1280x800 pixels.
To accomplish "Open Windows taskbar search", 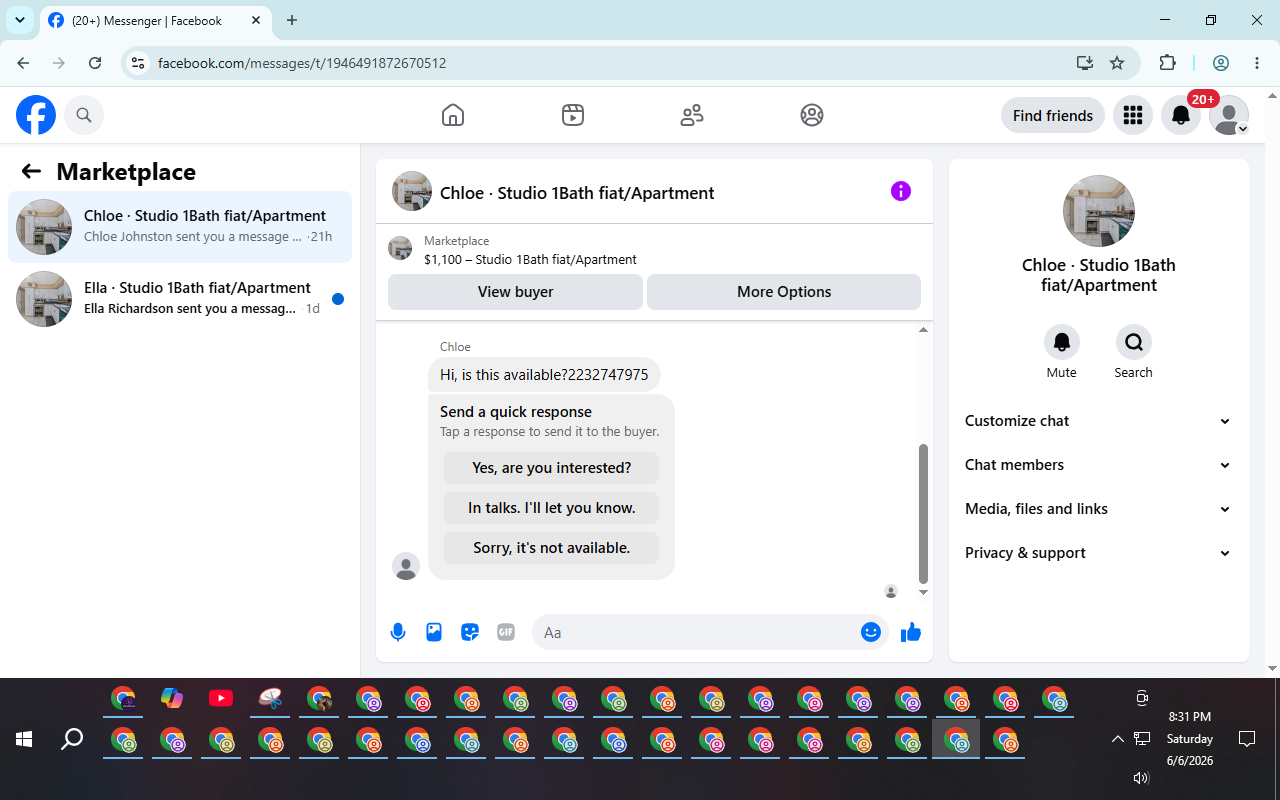I will tap(72, 739).
